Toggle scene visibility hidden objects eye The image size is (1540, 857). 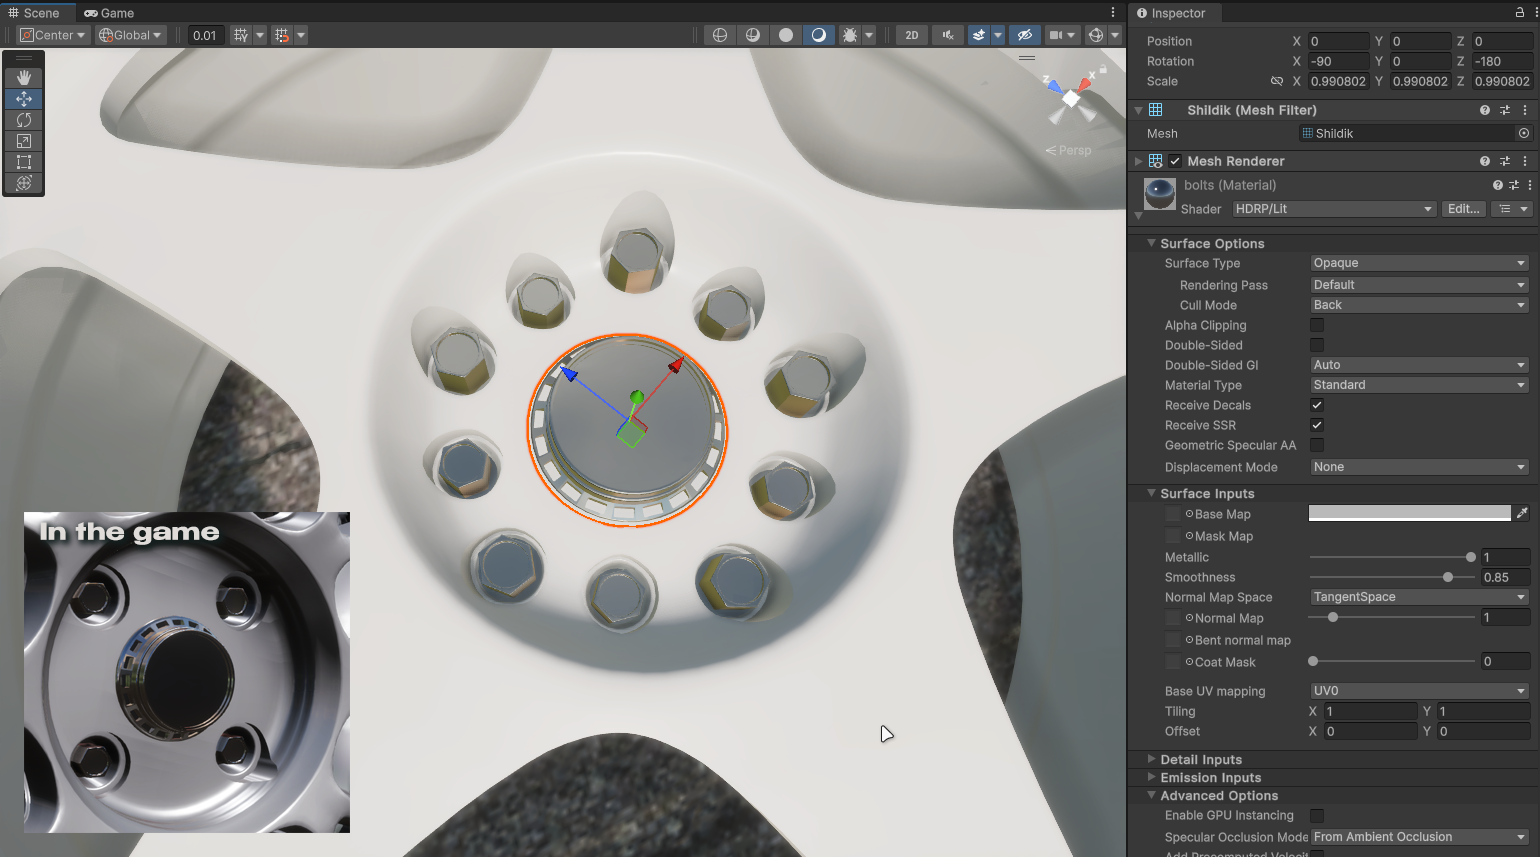(1024, 35)
